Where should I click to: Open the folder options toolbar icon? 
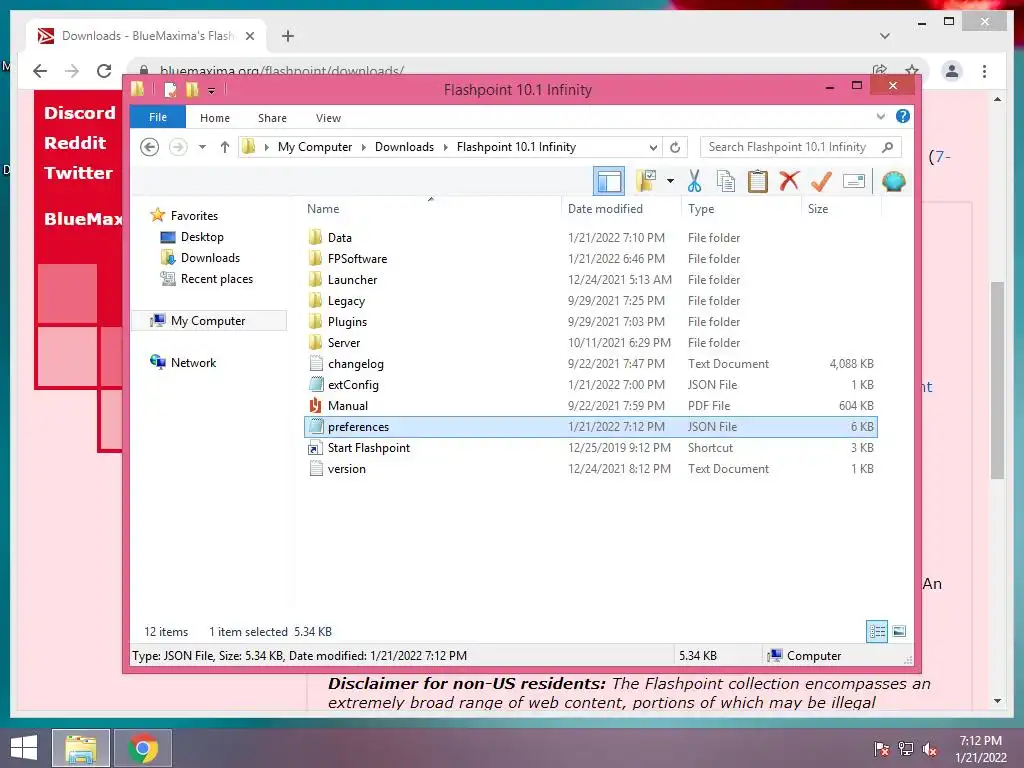(646, 181)
